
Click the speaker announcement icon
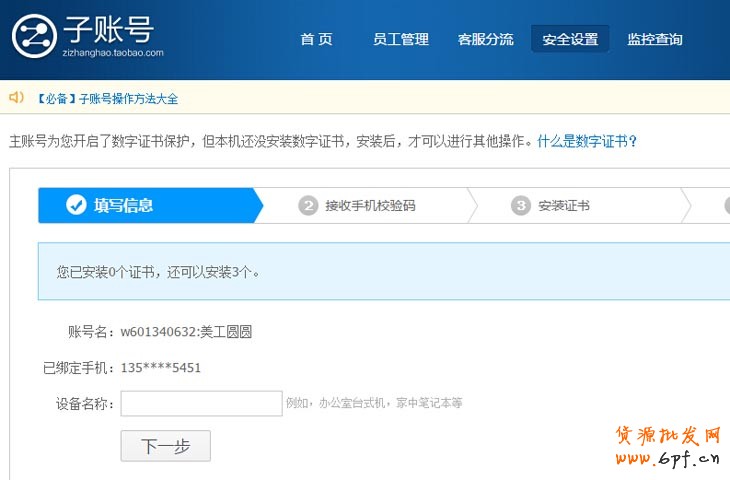click(x=16, y=97)
